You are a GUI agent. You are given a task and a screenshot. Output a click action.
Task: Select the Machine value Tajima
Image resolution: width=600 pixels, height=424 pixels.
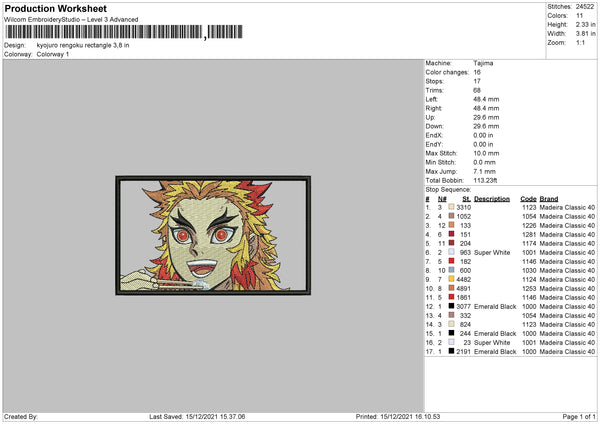point(483,63)
